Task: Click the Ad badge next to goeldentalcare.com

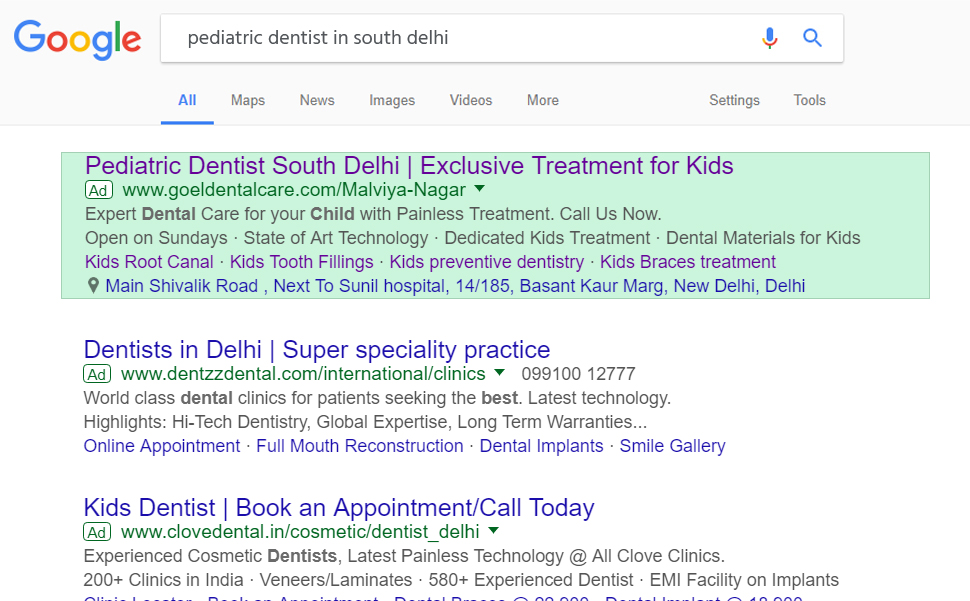Action: point(99,190)
